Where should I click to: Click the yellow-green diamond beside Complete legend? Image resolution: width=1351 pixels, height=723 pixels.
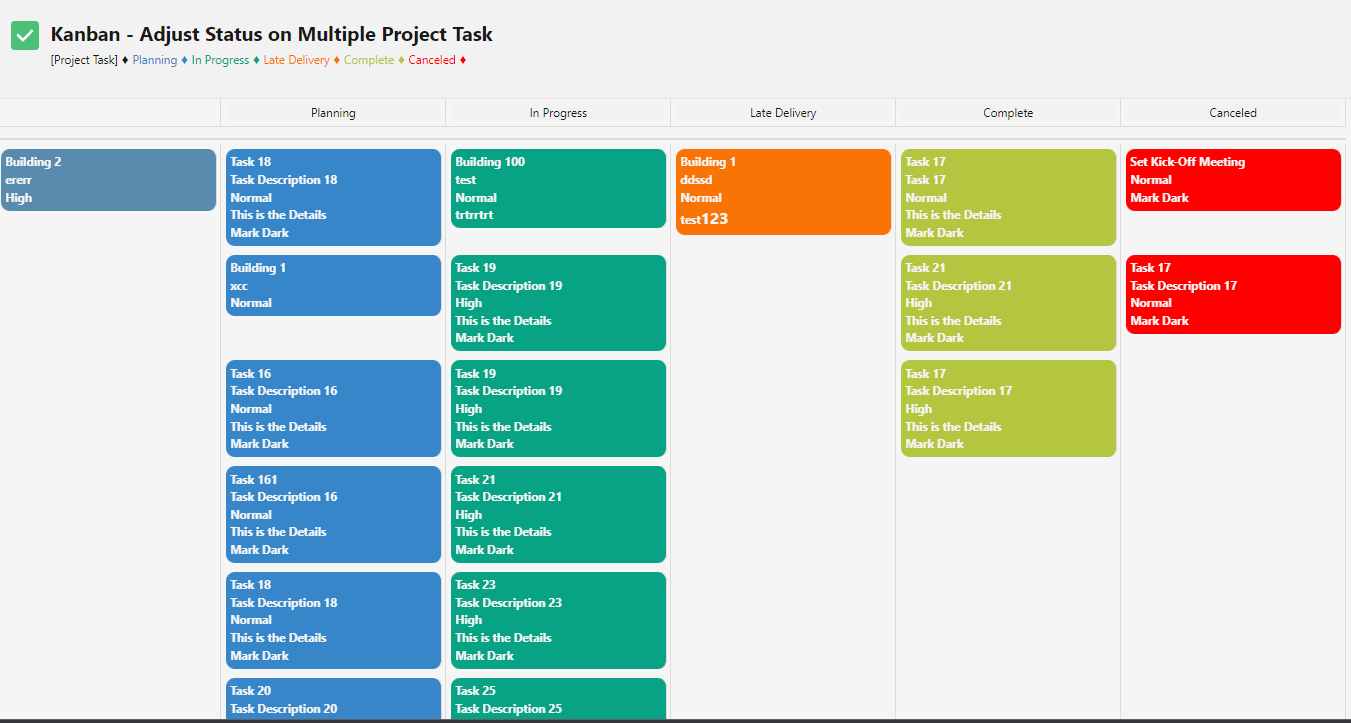click(x=400, y=59)
